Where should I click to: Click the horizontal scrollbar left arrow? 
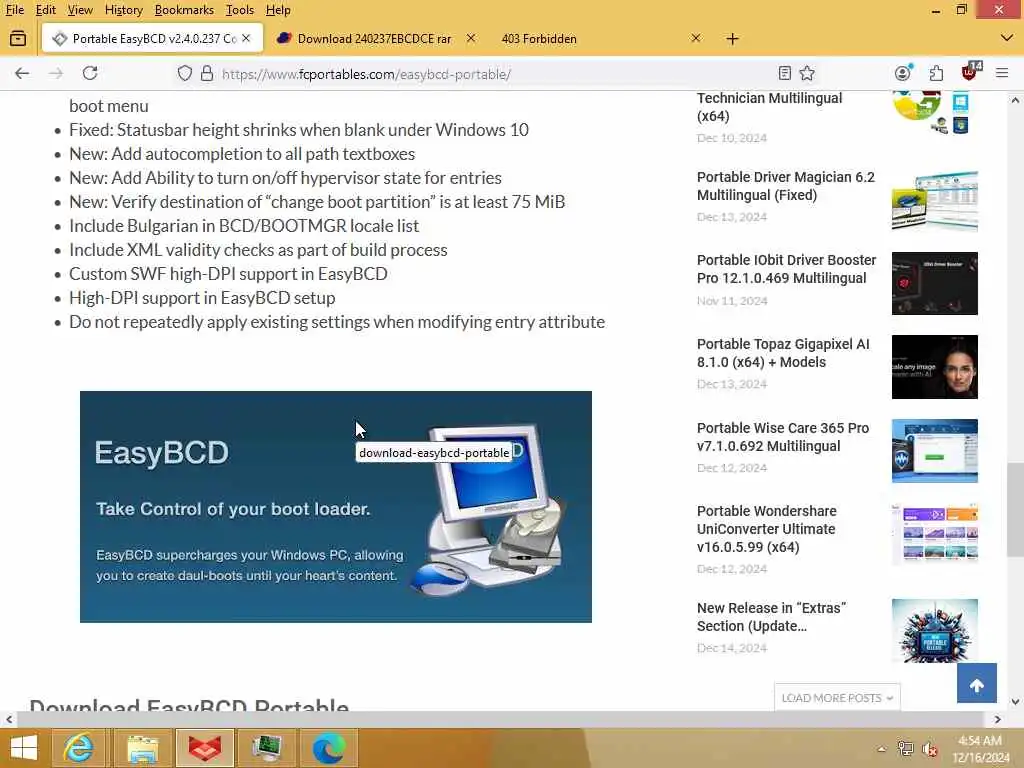pyautogui.click(x=8, y=720)
